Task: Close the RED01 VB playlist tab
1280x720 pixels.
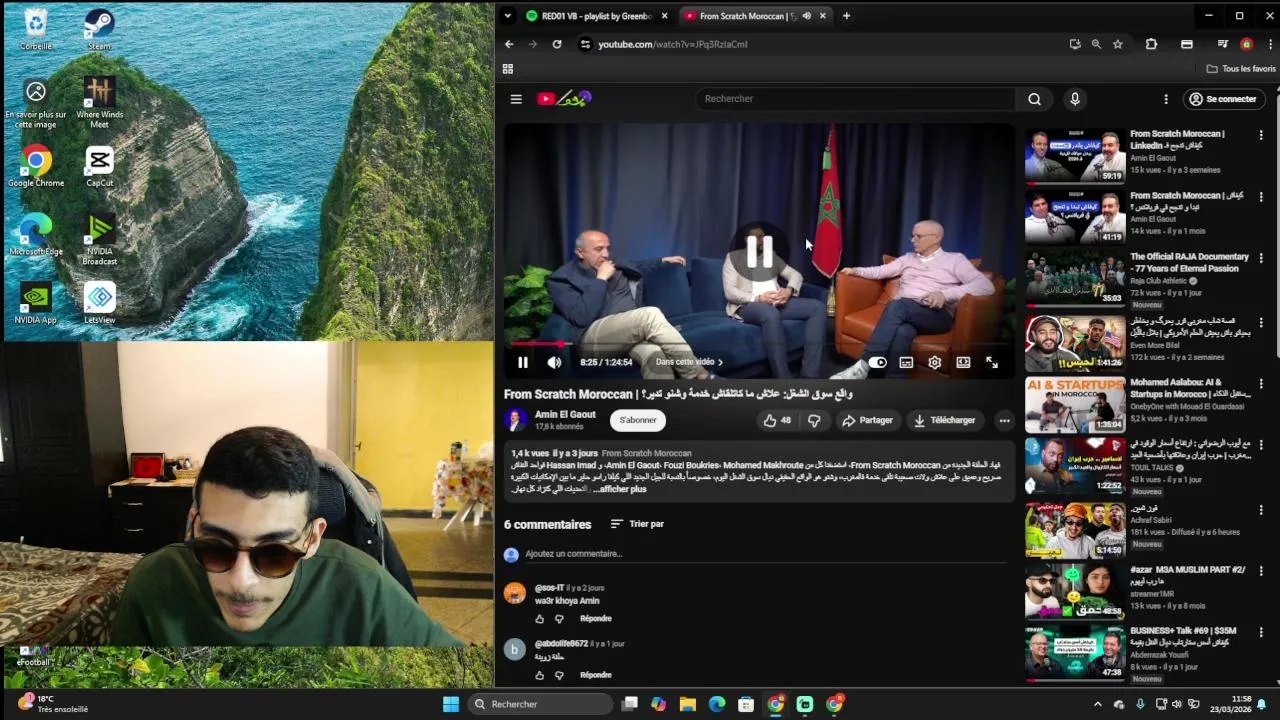Action: 665,16
